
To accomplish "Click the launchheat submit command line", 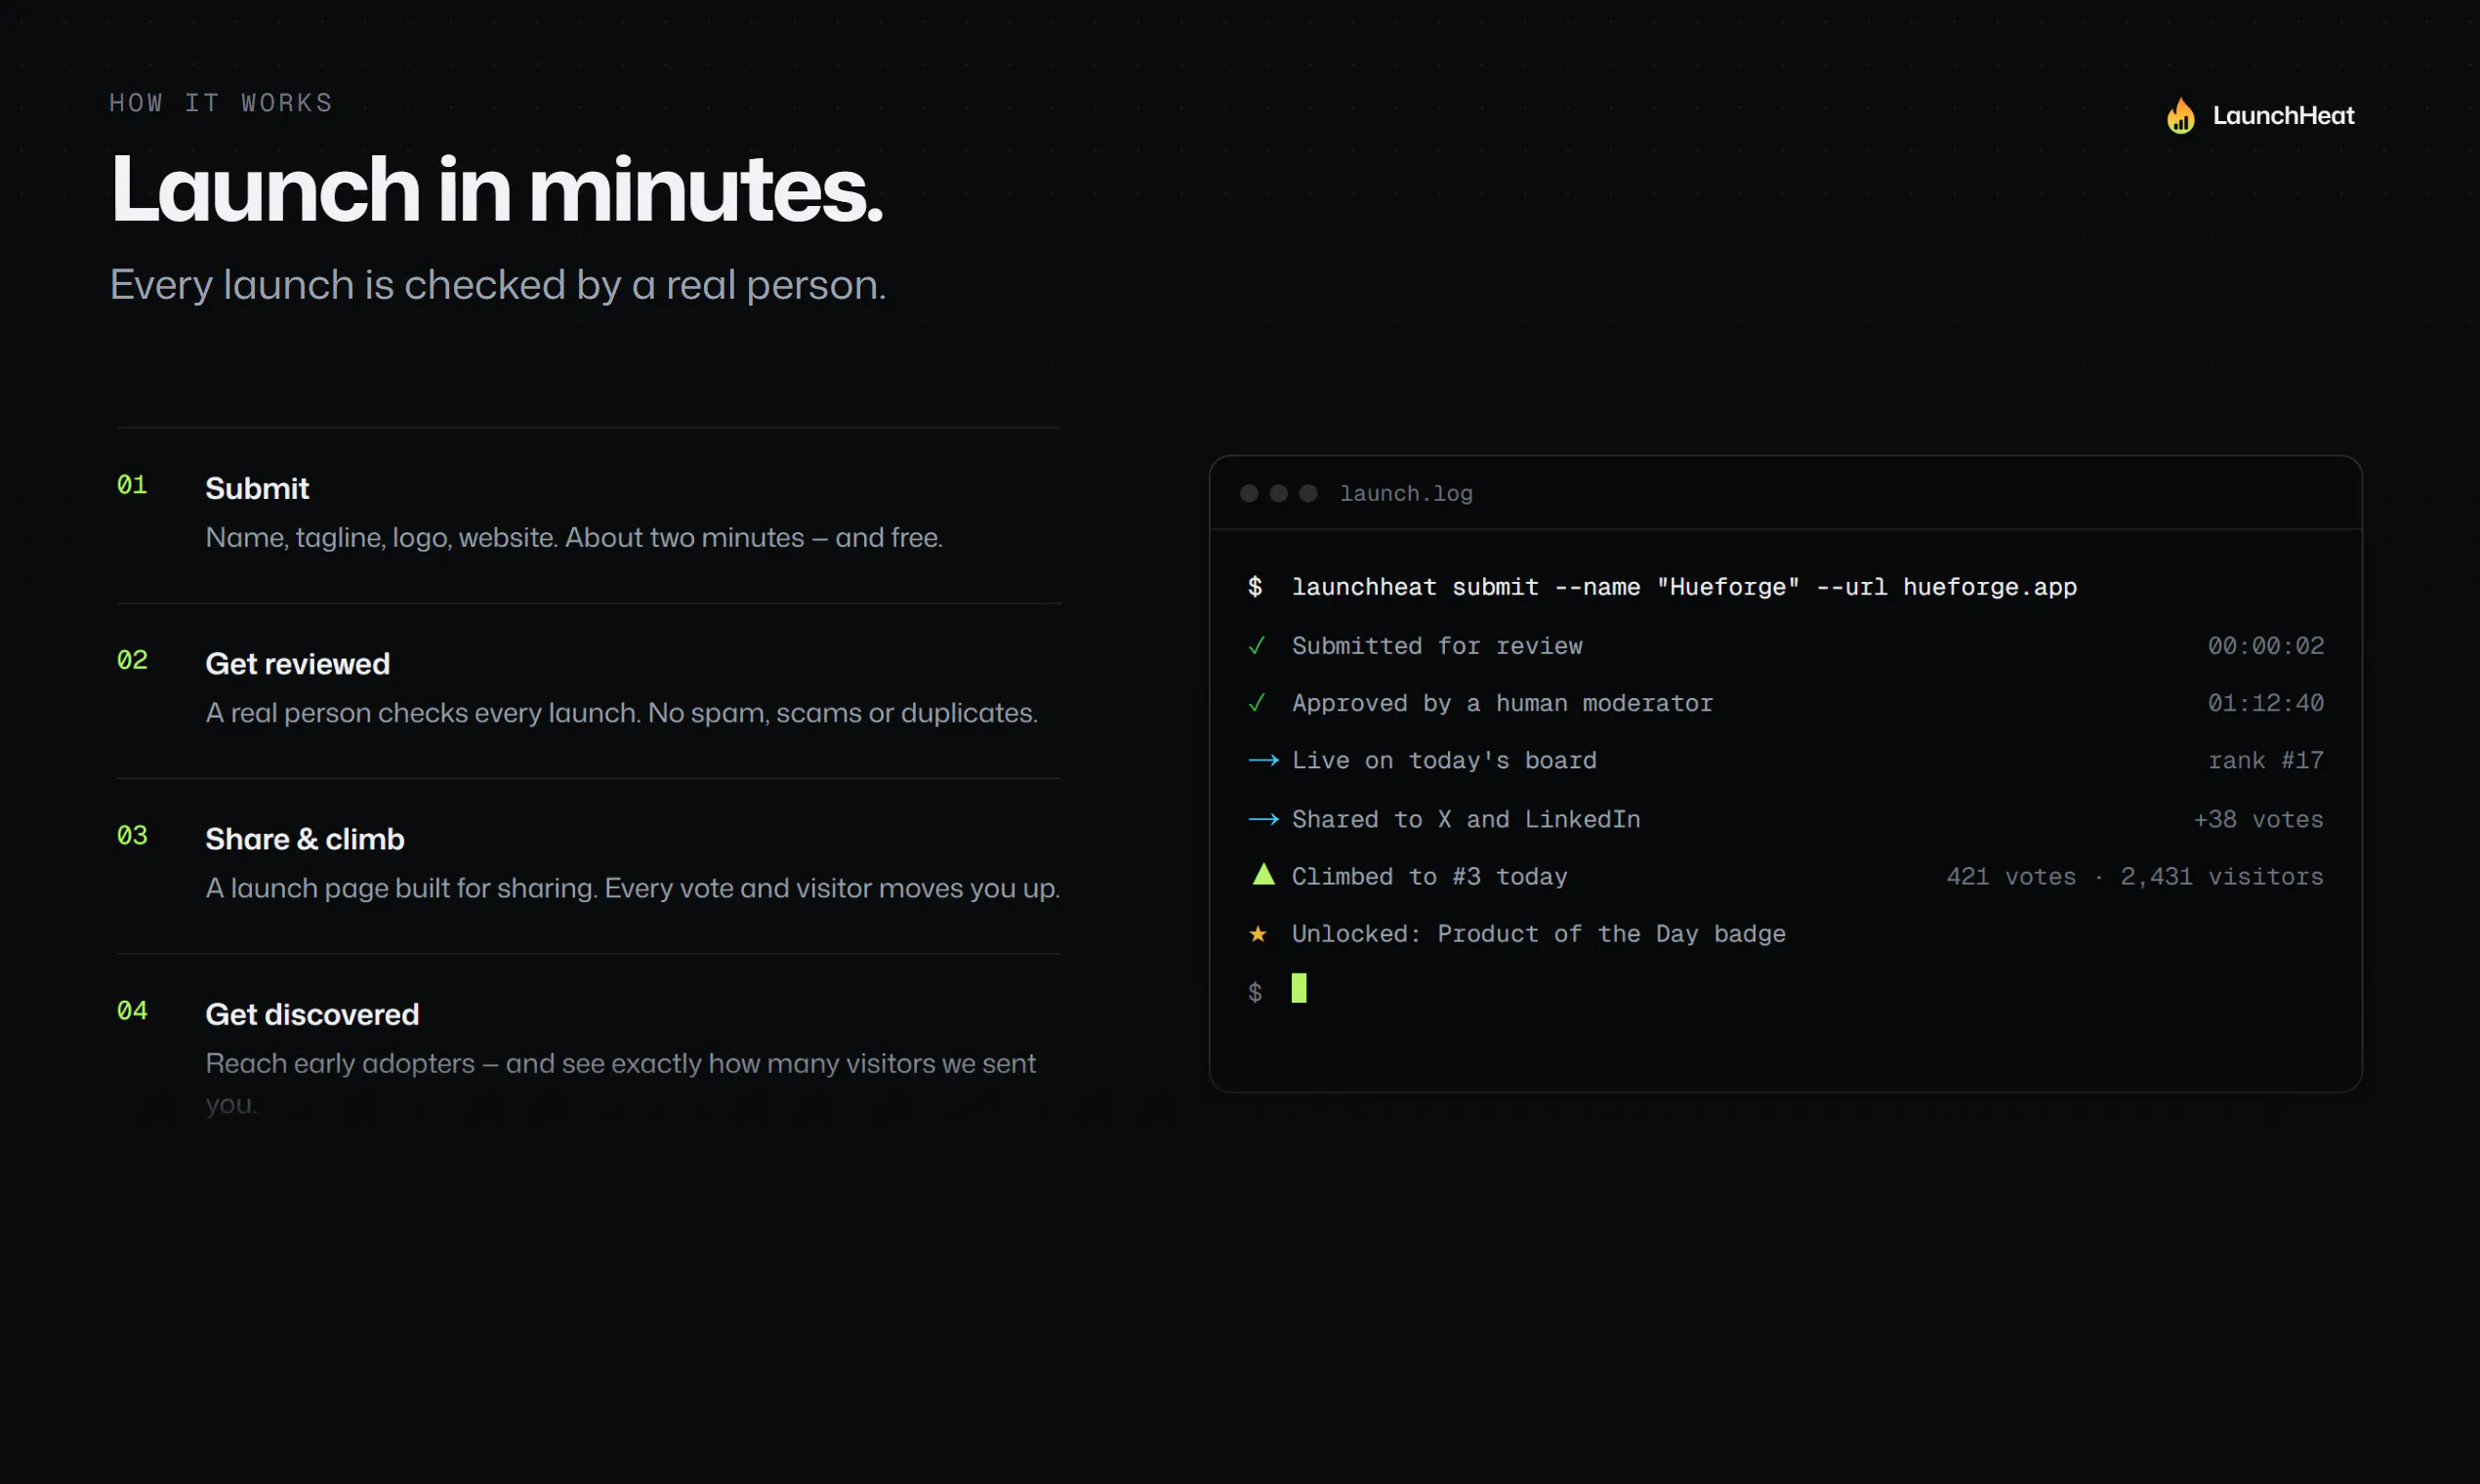I will 1684,587.
